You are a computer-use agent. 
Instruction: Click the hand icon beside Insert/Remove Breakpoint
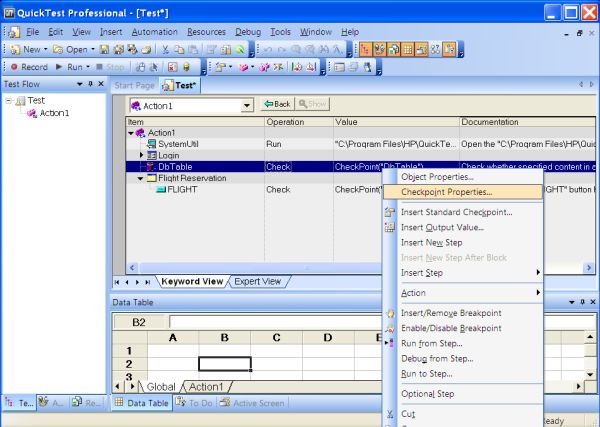[x=390, y=313]
